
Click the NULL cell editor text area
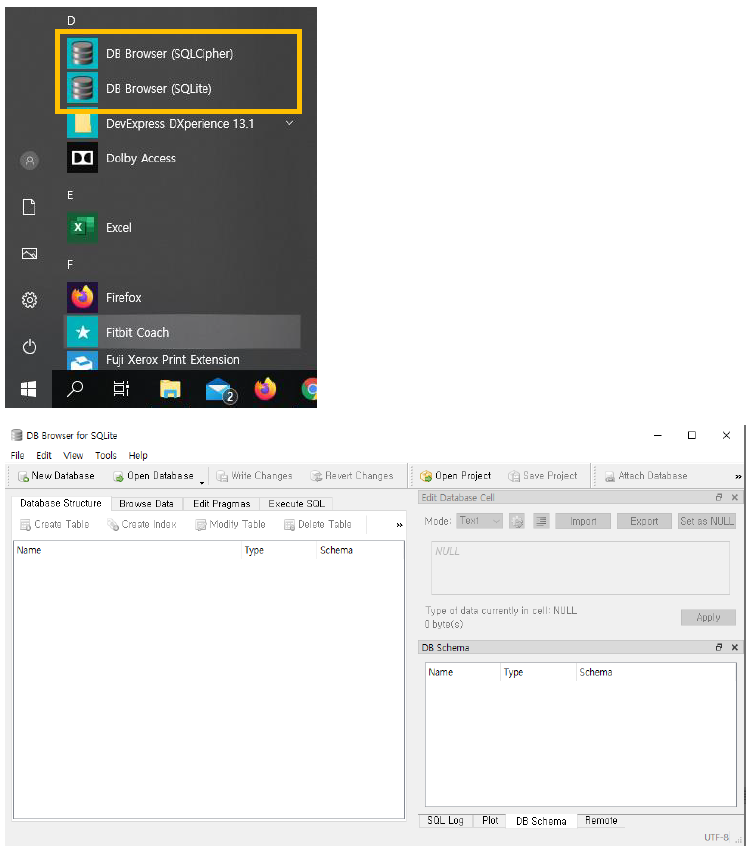coord(580,568)
